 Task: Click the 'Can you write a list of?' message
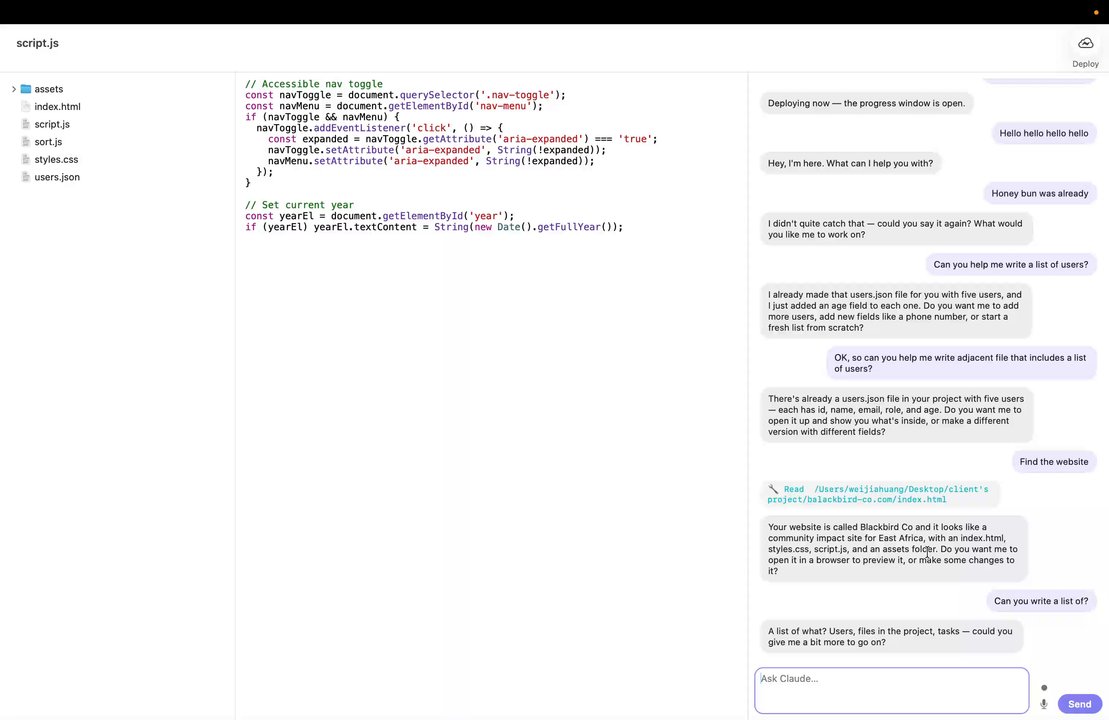(x=1041, y=601)
